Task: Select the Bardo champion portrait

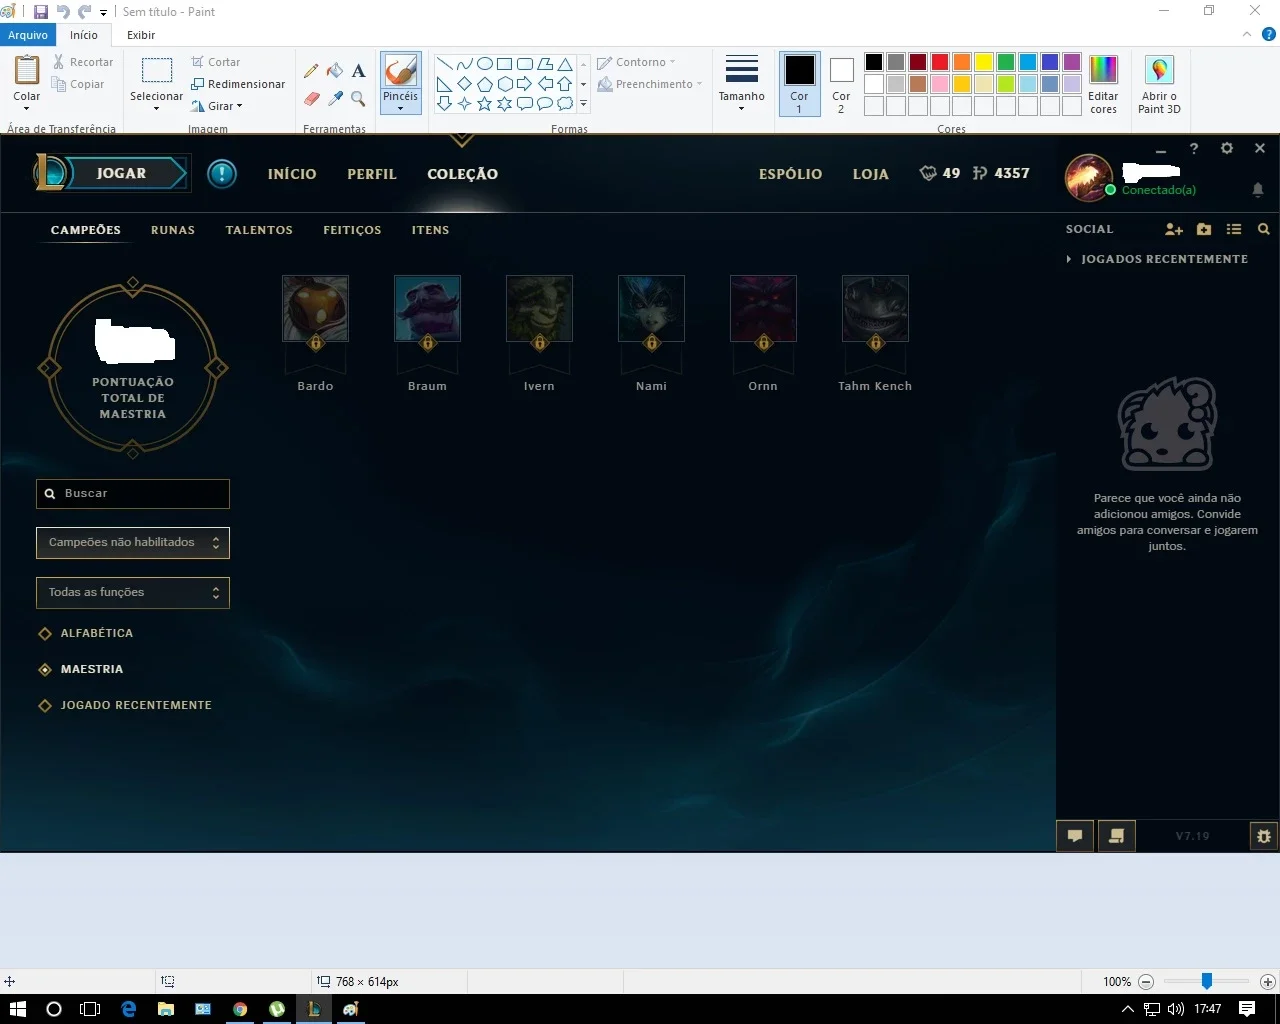Action: coord(315,309)
